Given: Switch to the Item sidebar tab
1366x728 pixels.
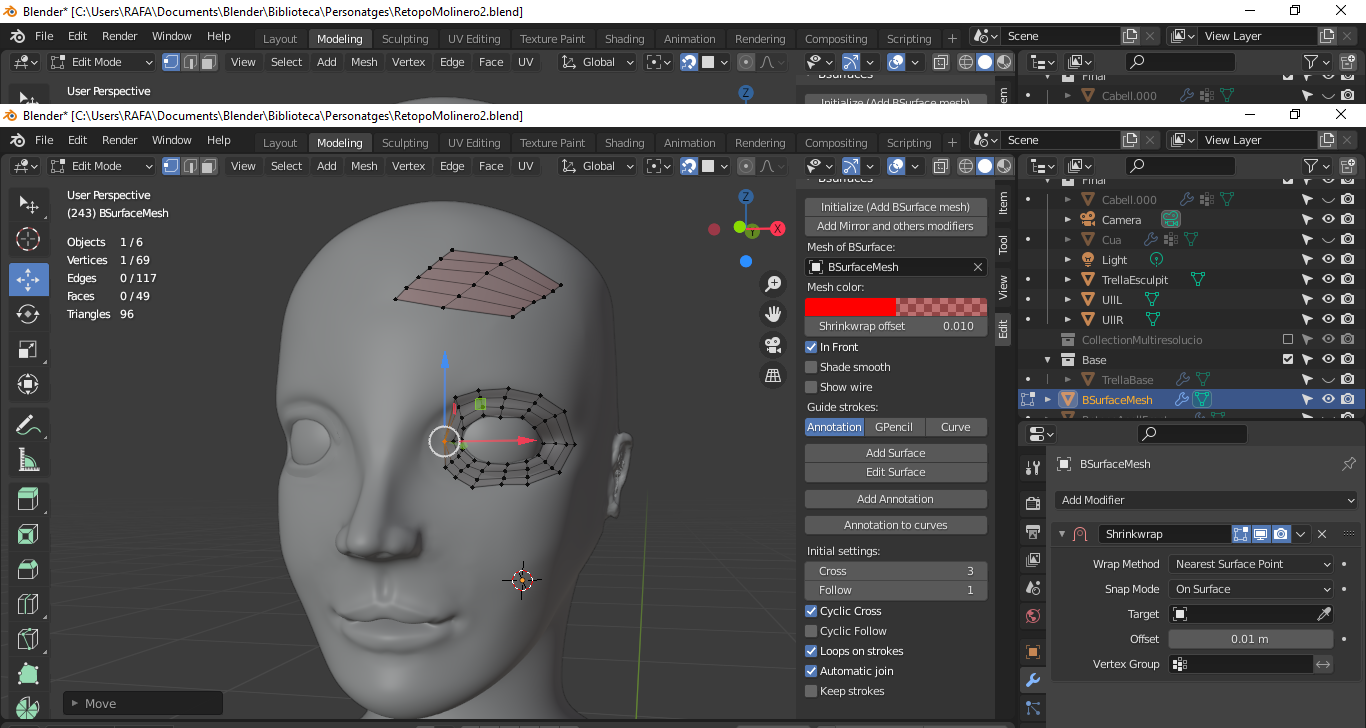Looking at the screenshot, I should 1003,203.
